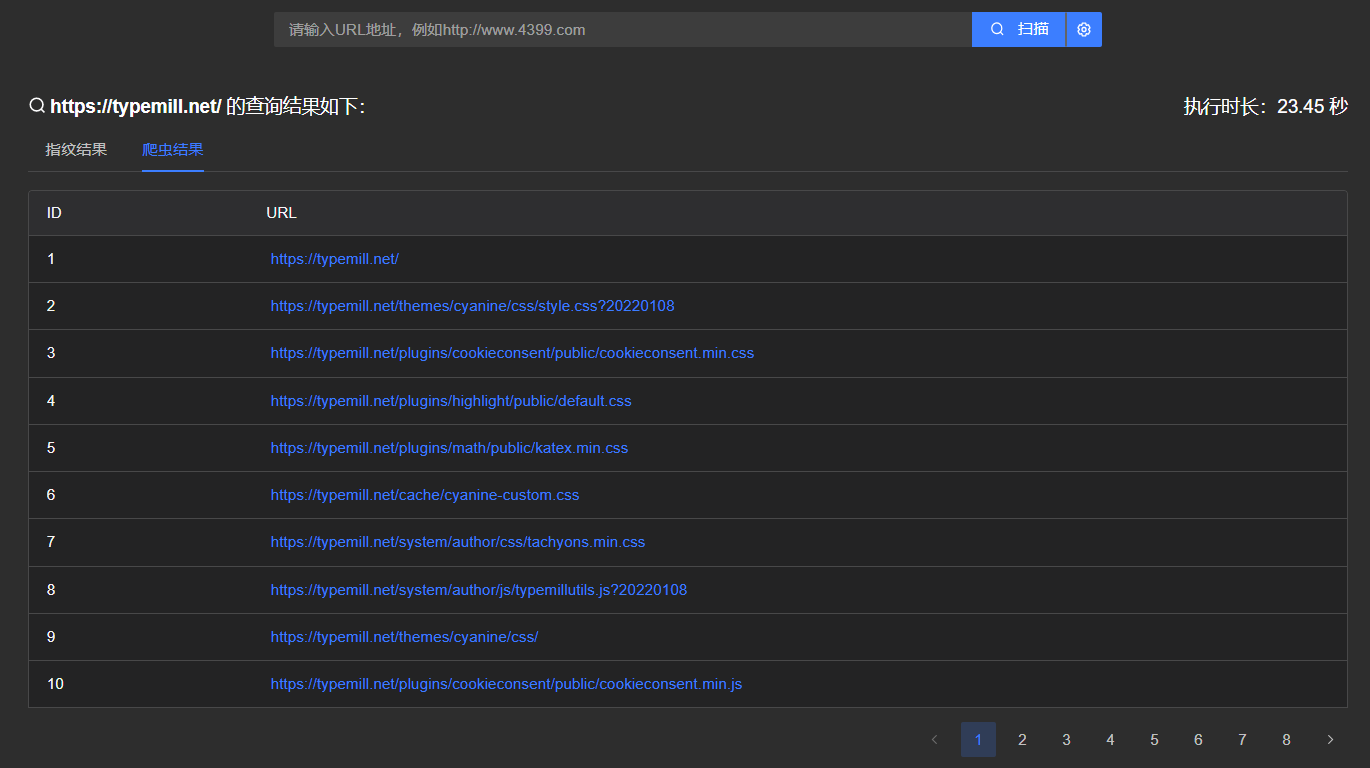Open the katex.min.css link
Viewport: 1370px width, 768px height.
click(449, 448)
